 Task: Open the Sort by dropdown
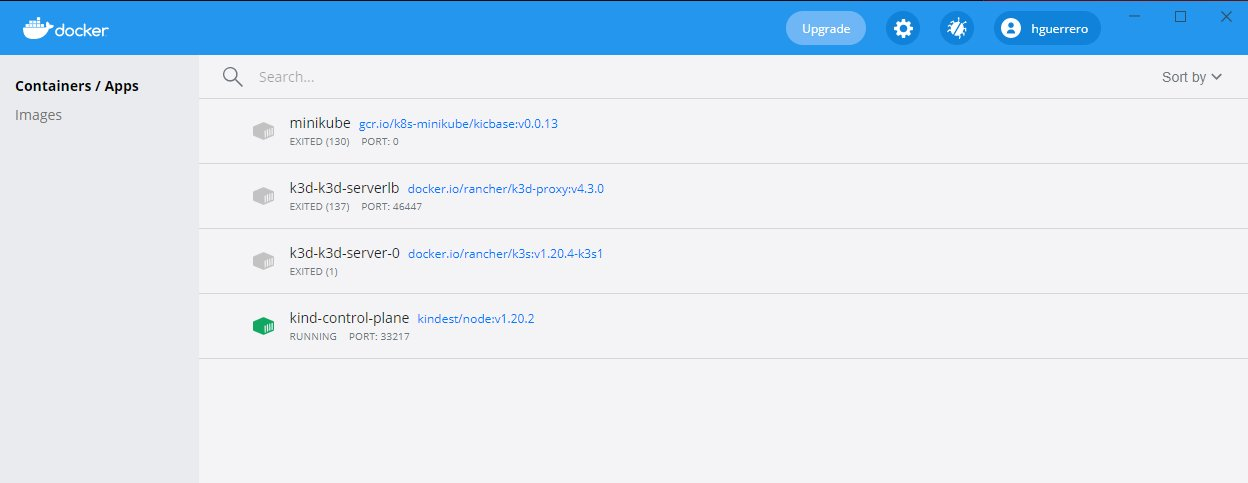[x=1192, y=77]
